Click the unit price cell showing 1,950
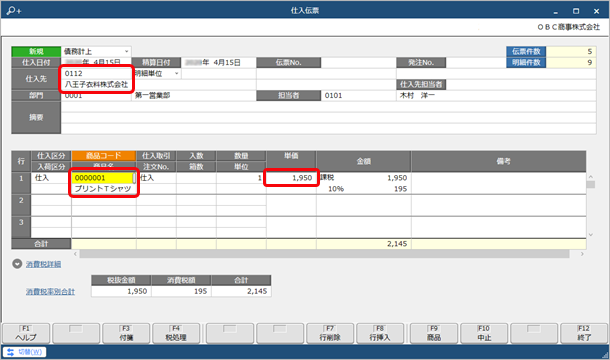The width and height of the screenshot is (610, 360). click(x=291, y=178)
